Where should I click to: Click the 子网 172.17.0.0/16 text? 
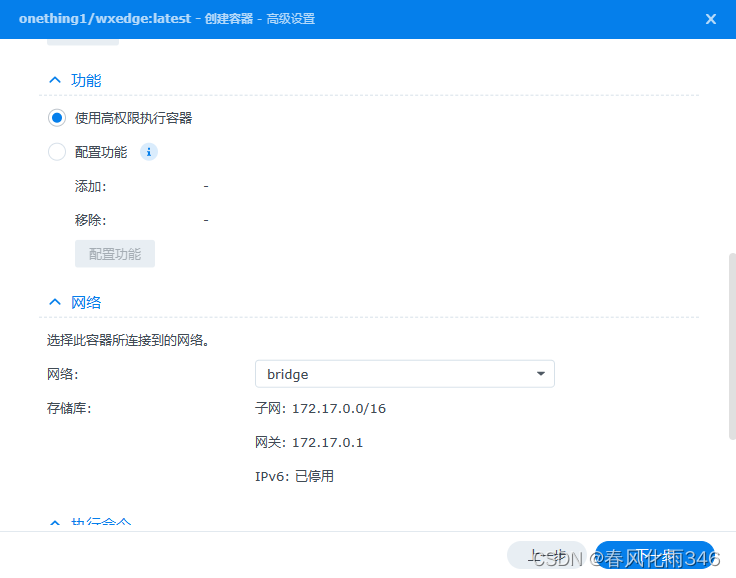click(x=320, y=408)
